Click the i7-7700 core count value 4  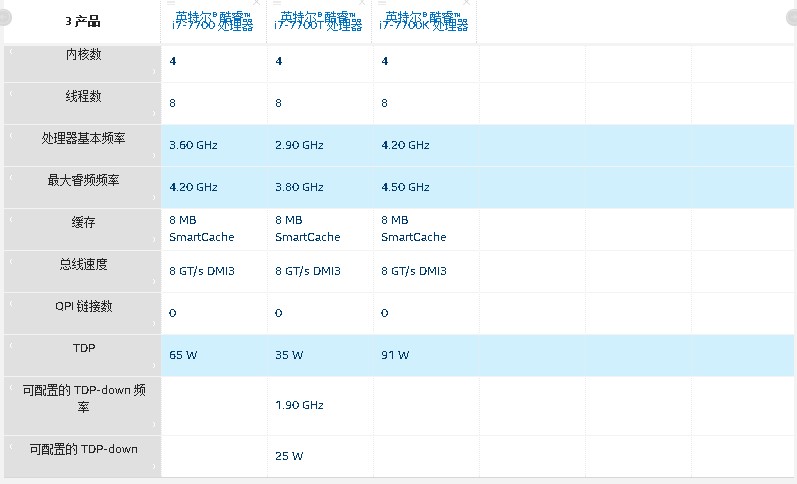click(x=173, y=61)
